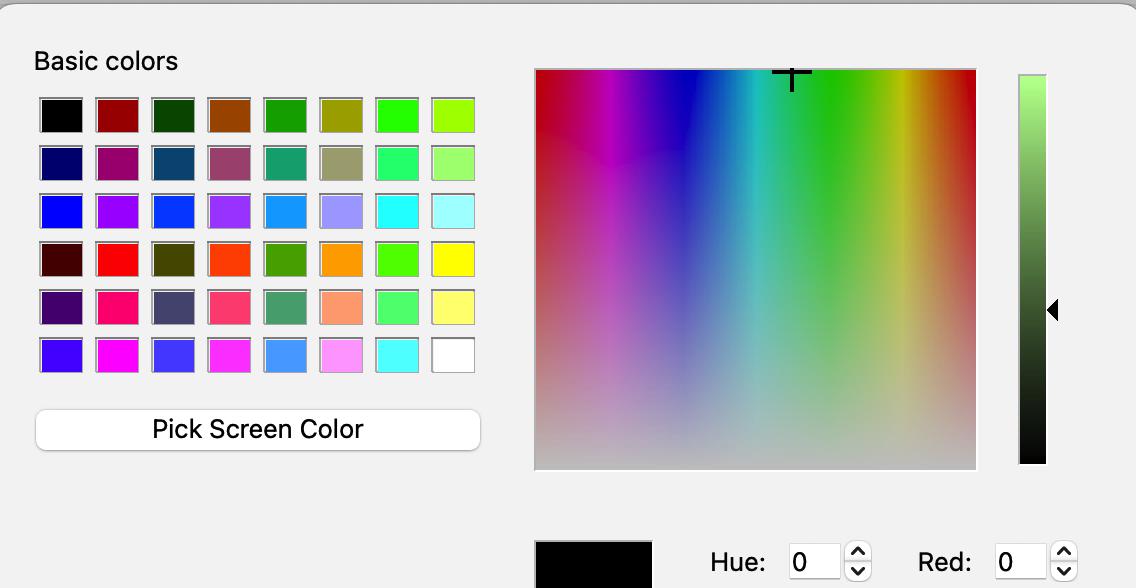Screen dimensions: 1136x588
Task: Select the dark red swatch in top row
Action: (117, 116)
